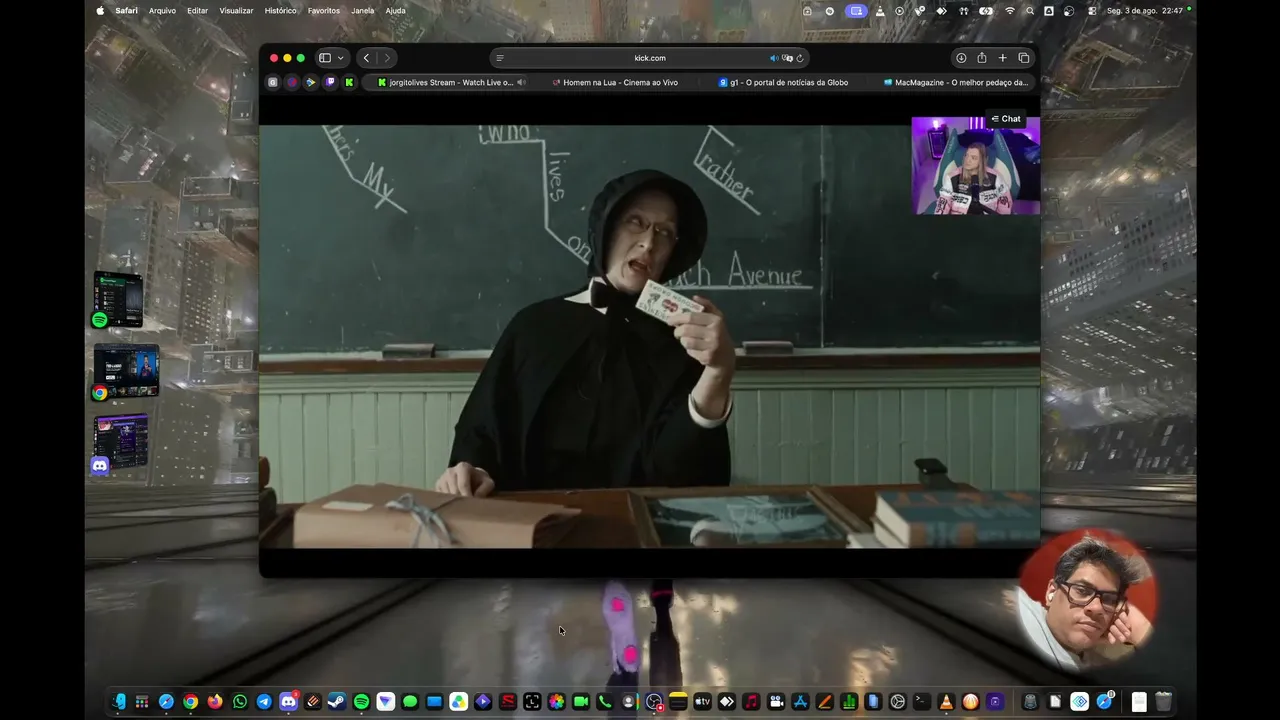Open Terminal from the Dock

922,702
